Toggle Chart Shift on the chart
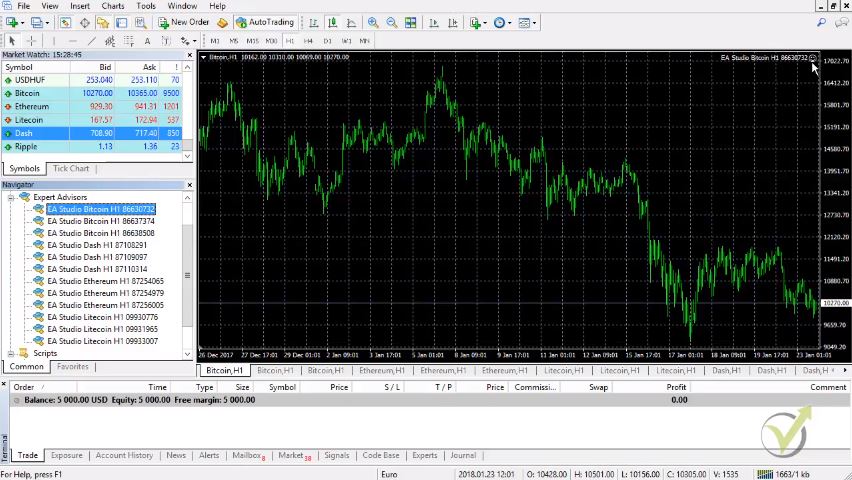Image resolution: width=852 pixels, height=480 pixels. (x=453, y=23)
